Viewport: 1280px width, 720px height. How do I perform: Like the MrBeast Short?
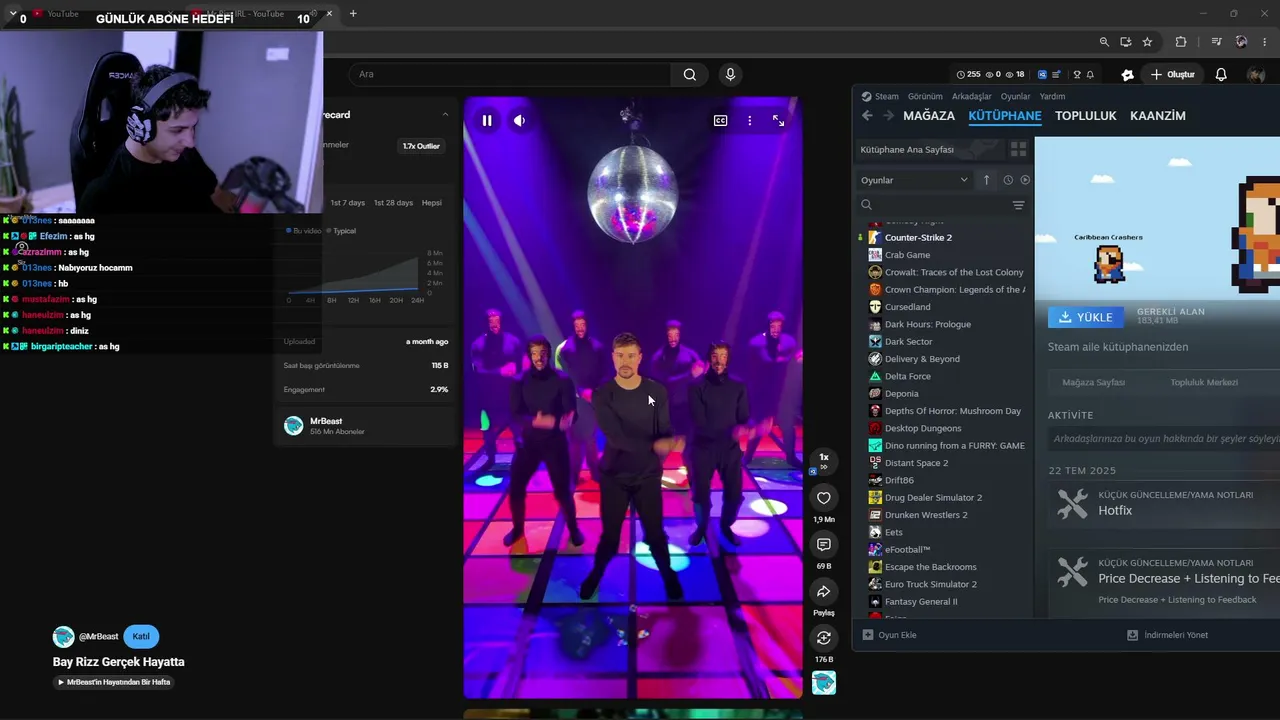(824, 498)
